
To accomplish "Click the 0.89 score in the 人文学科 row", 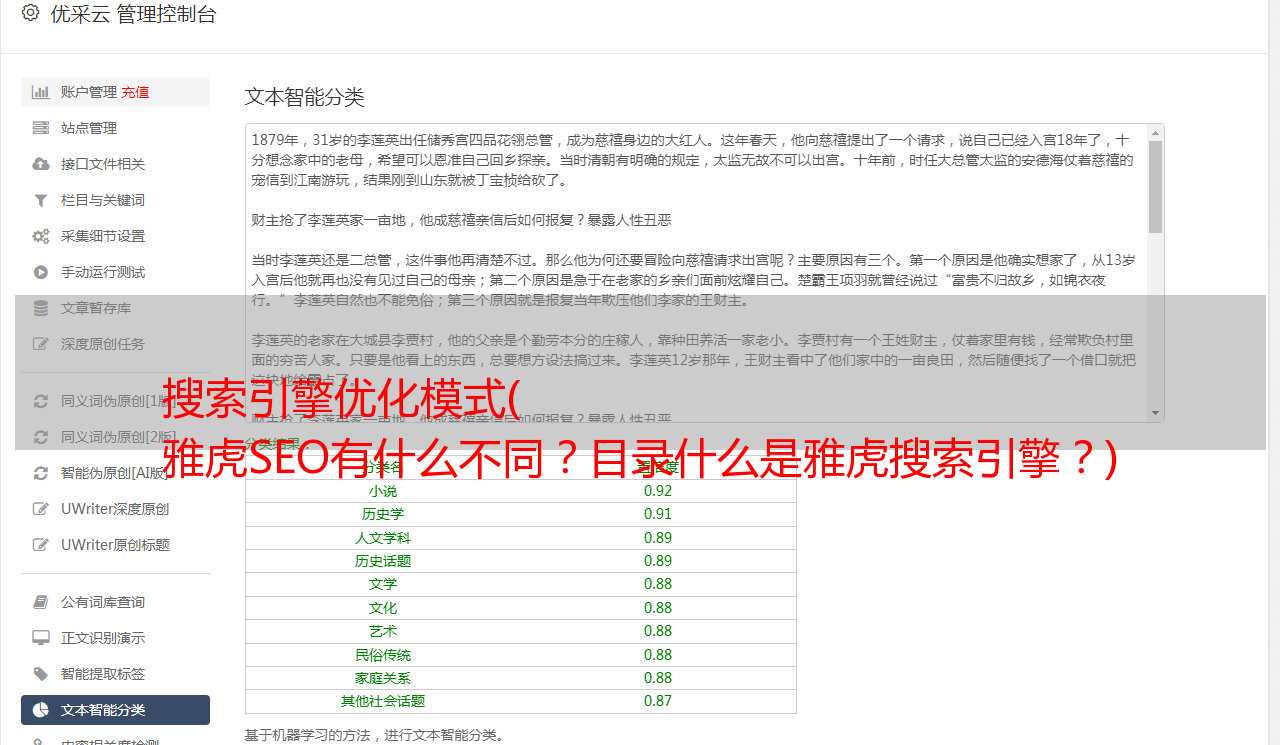I will [x=658, y=538].
